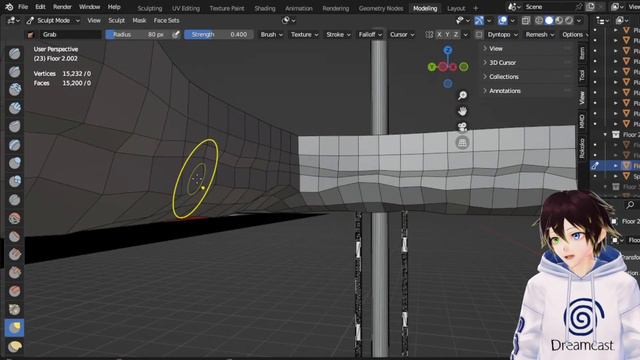This screenshot has height=360, width=640.
Task: Select the Scrape sculpt brush
Action: 14,273
